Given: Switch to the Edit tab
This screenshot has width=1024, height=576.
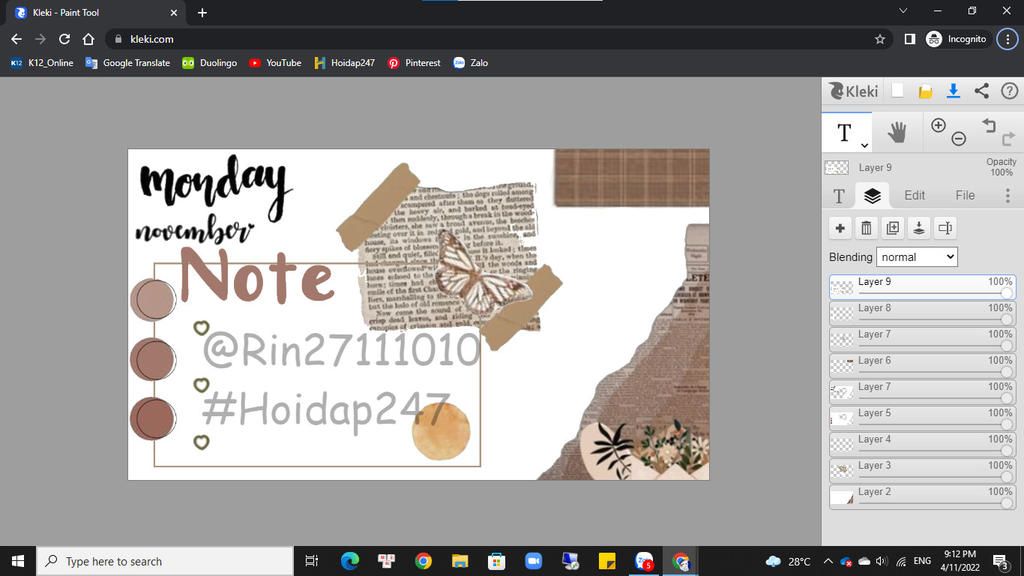Looking at the screenshot, I should (x=914, y=195).
